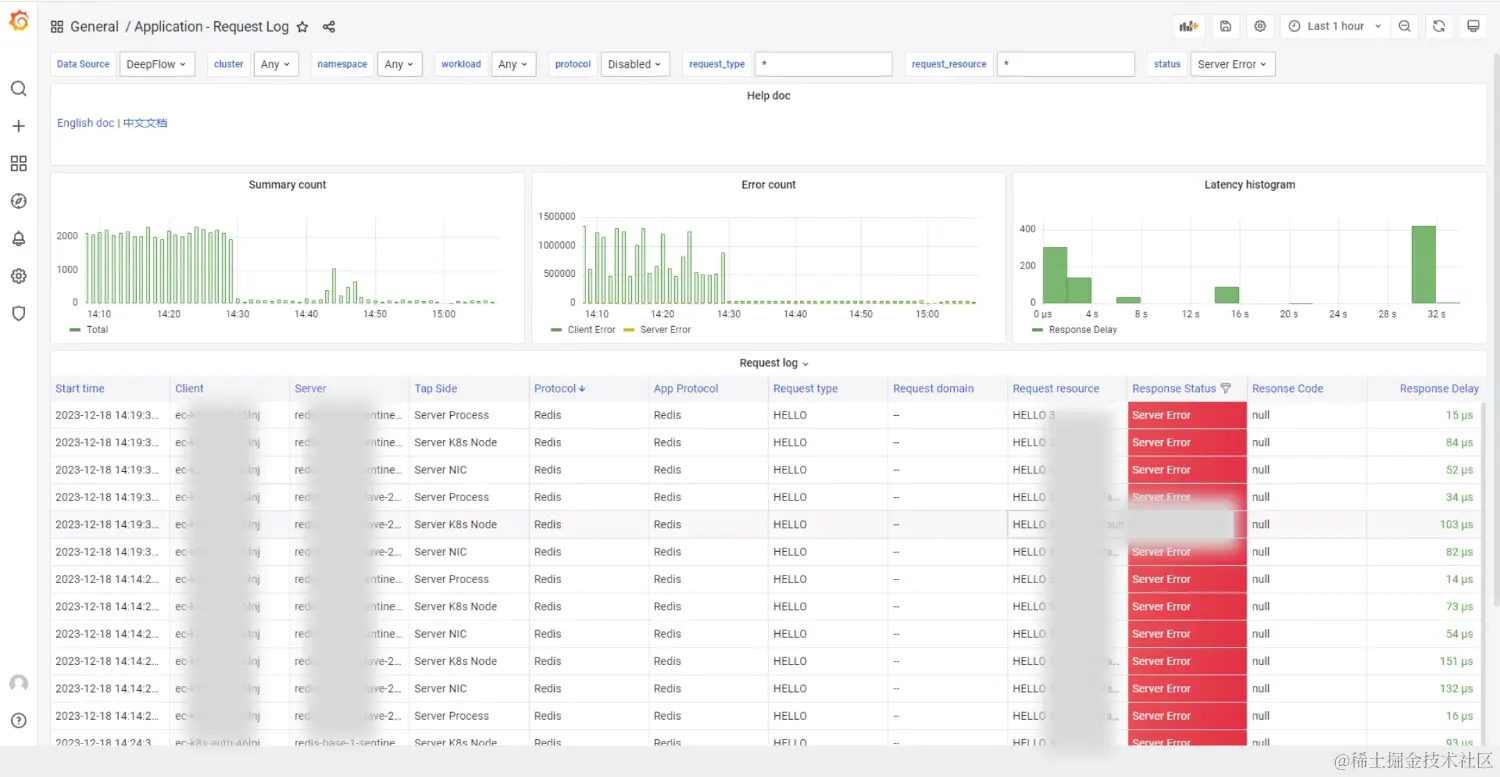Open the Alerting bell icon
This screenshot has height=777, width=1500.
(x=18, y=238)
